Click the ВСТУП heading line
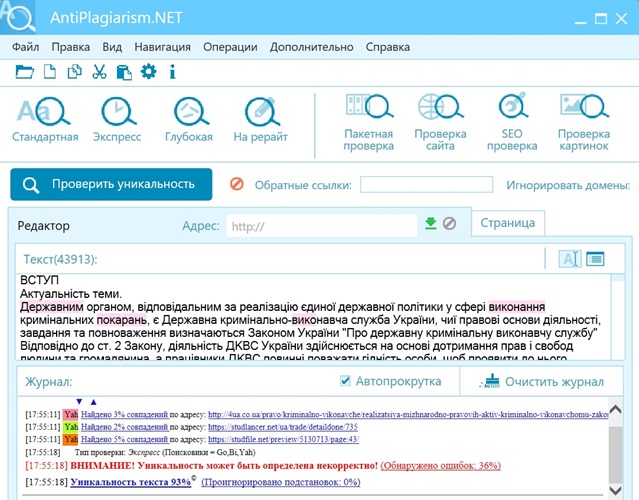639x500 pixels. (40, 280)
